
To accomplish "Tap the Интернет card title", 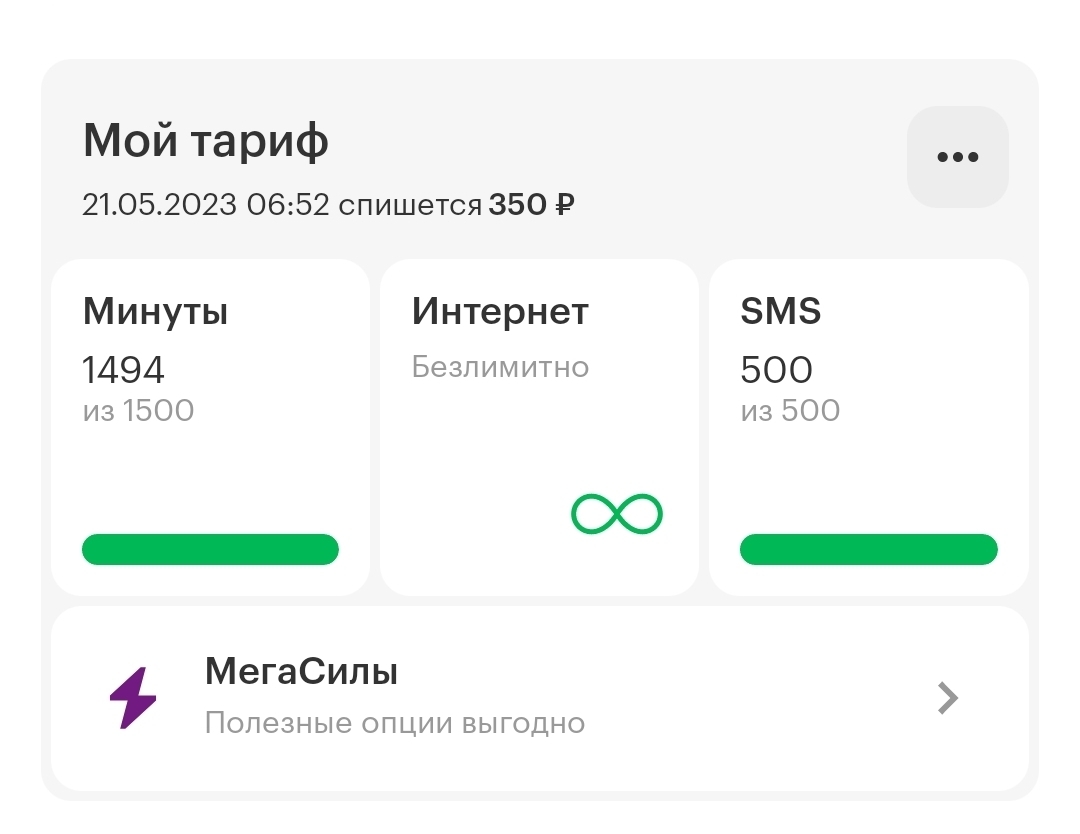I will [500, 312].
